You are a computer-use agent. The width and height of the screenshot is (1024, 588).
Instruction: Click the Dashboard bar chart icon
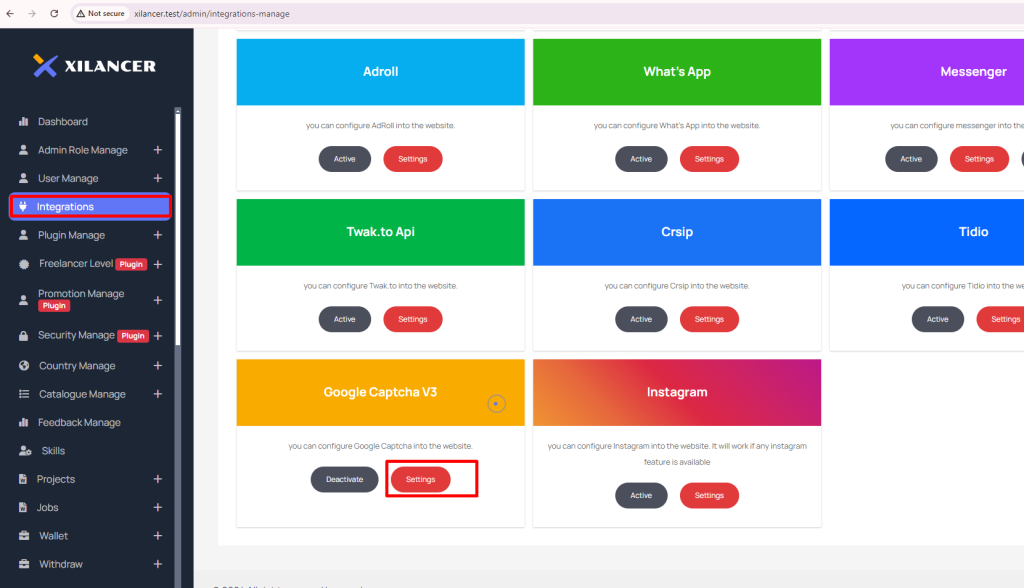pyautogui.click(x=24, y=122)
